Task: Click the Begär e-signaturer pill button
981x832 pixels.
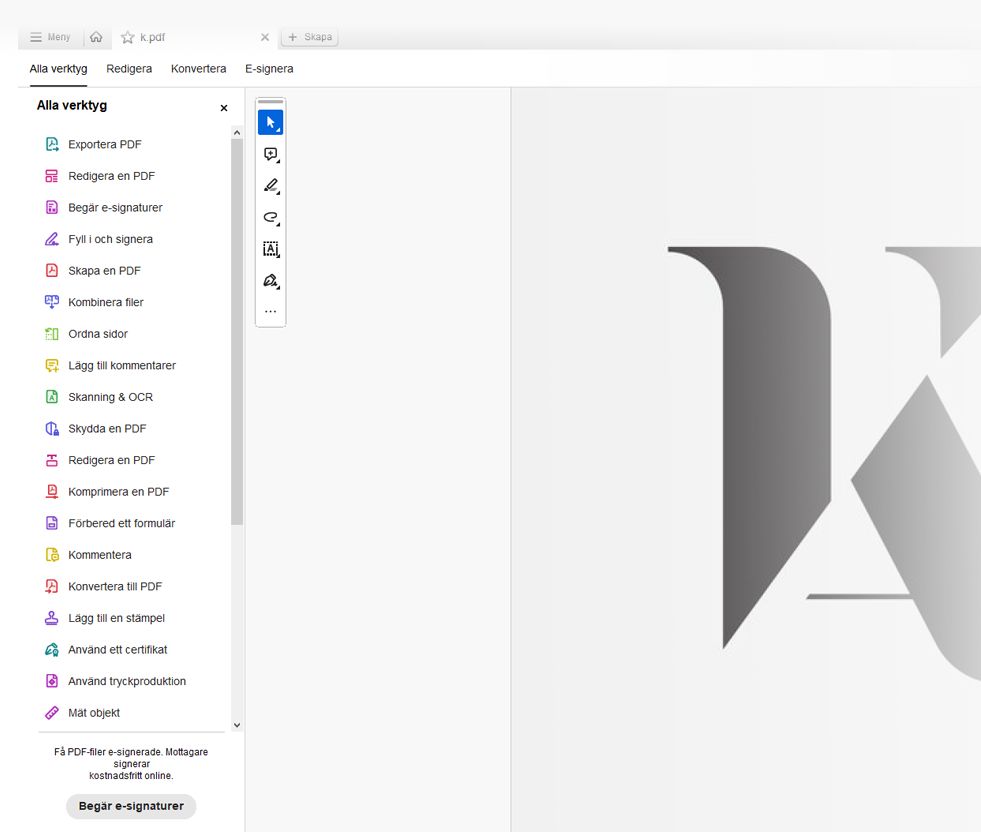Action: click(x=131, y=806)
